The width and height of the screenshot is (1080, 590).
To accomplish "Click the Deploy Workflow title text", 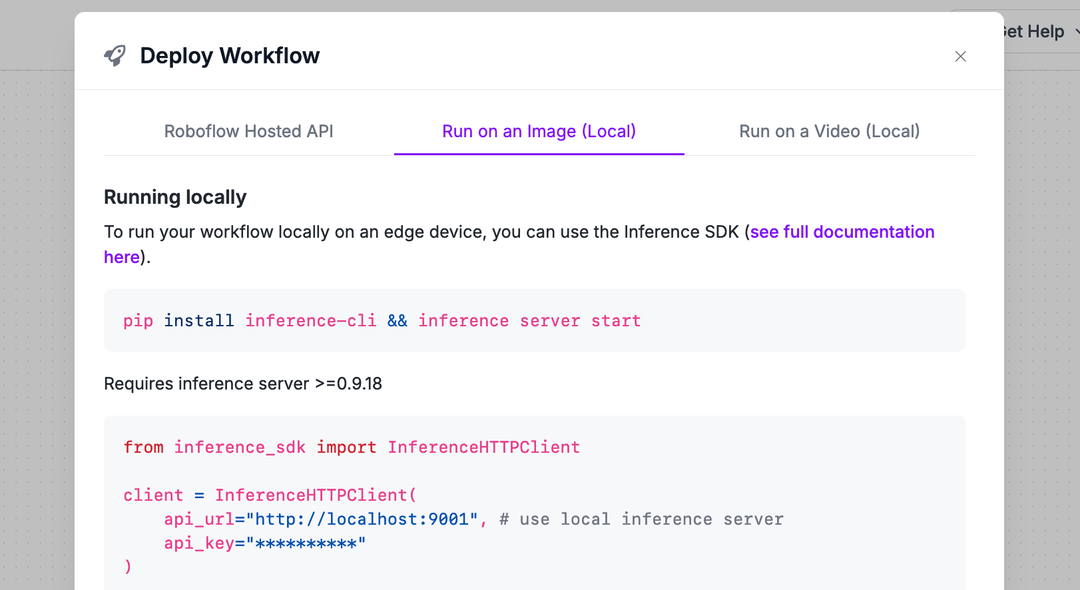I will [229, 56].
